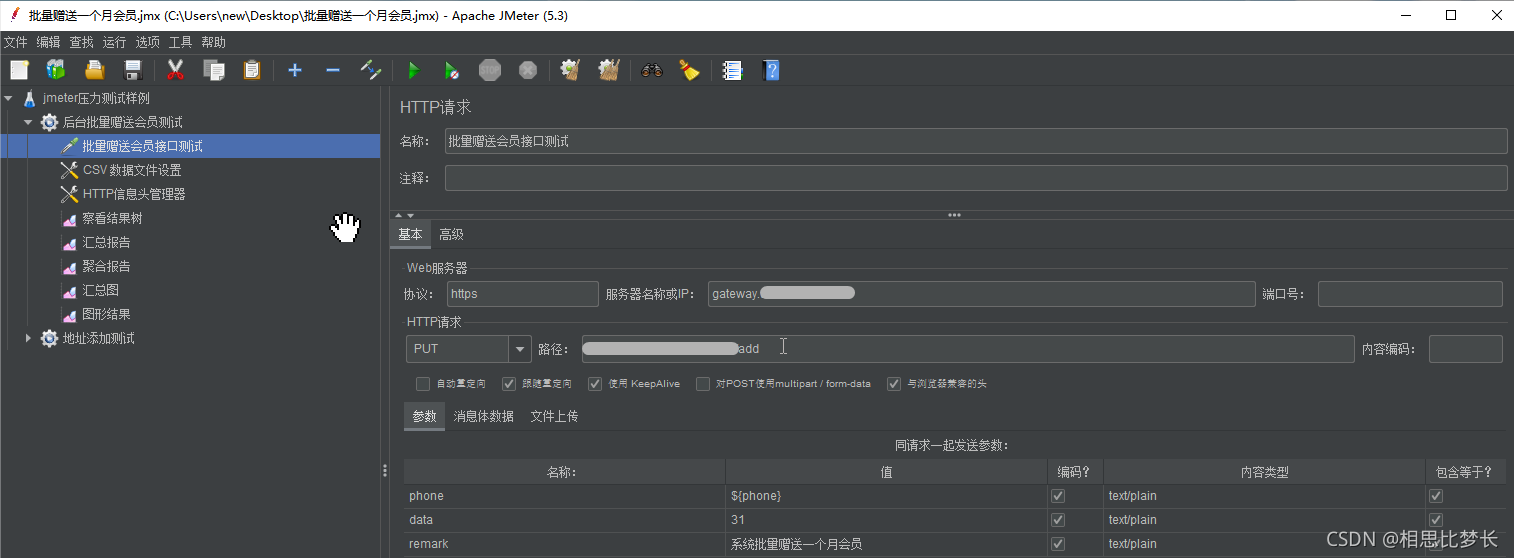Image resolution: width=1514 pixels, height=558 pixels.
Task: Switch to the 基本 tab
Action: tap(411, 235)
